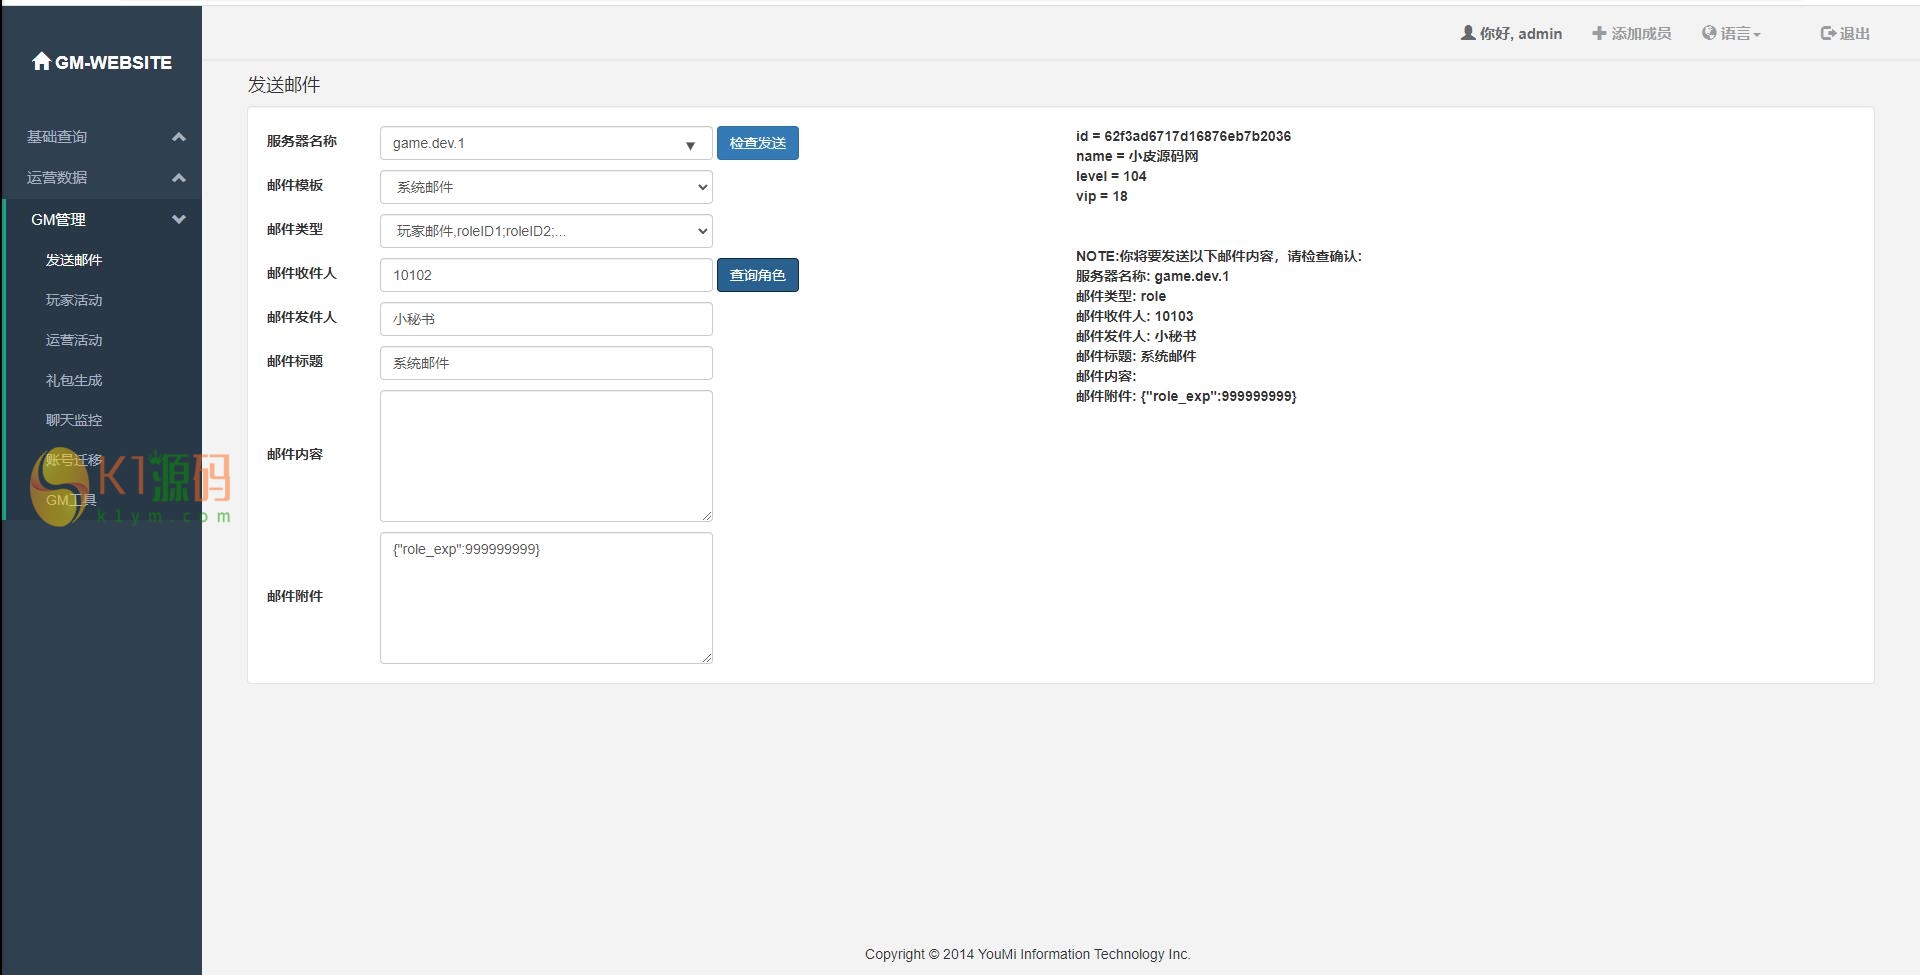Viewport: 1920px width, 975px height.
Task: Focus the 邮件发件人 input field
Action: pyautogui.click(x=546, y=319)
